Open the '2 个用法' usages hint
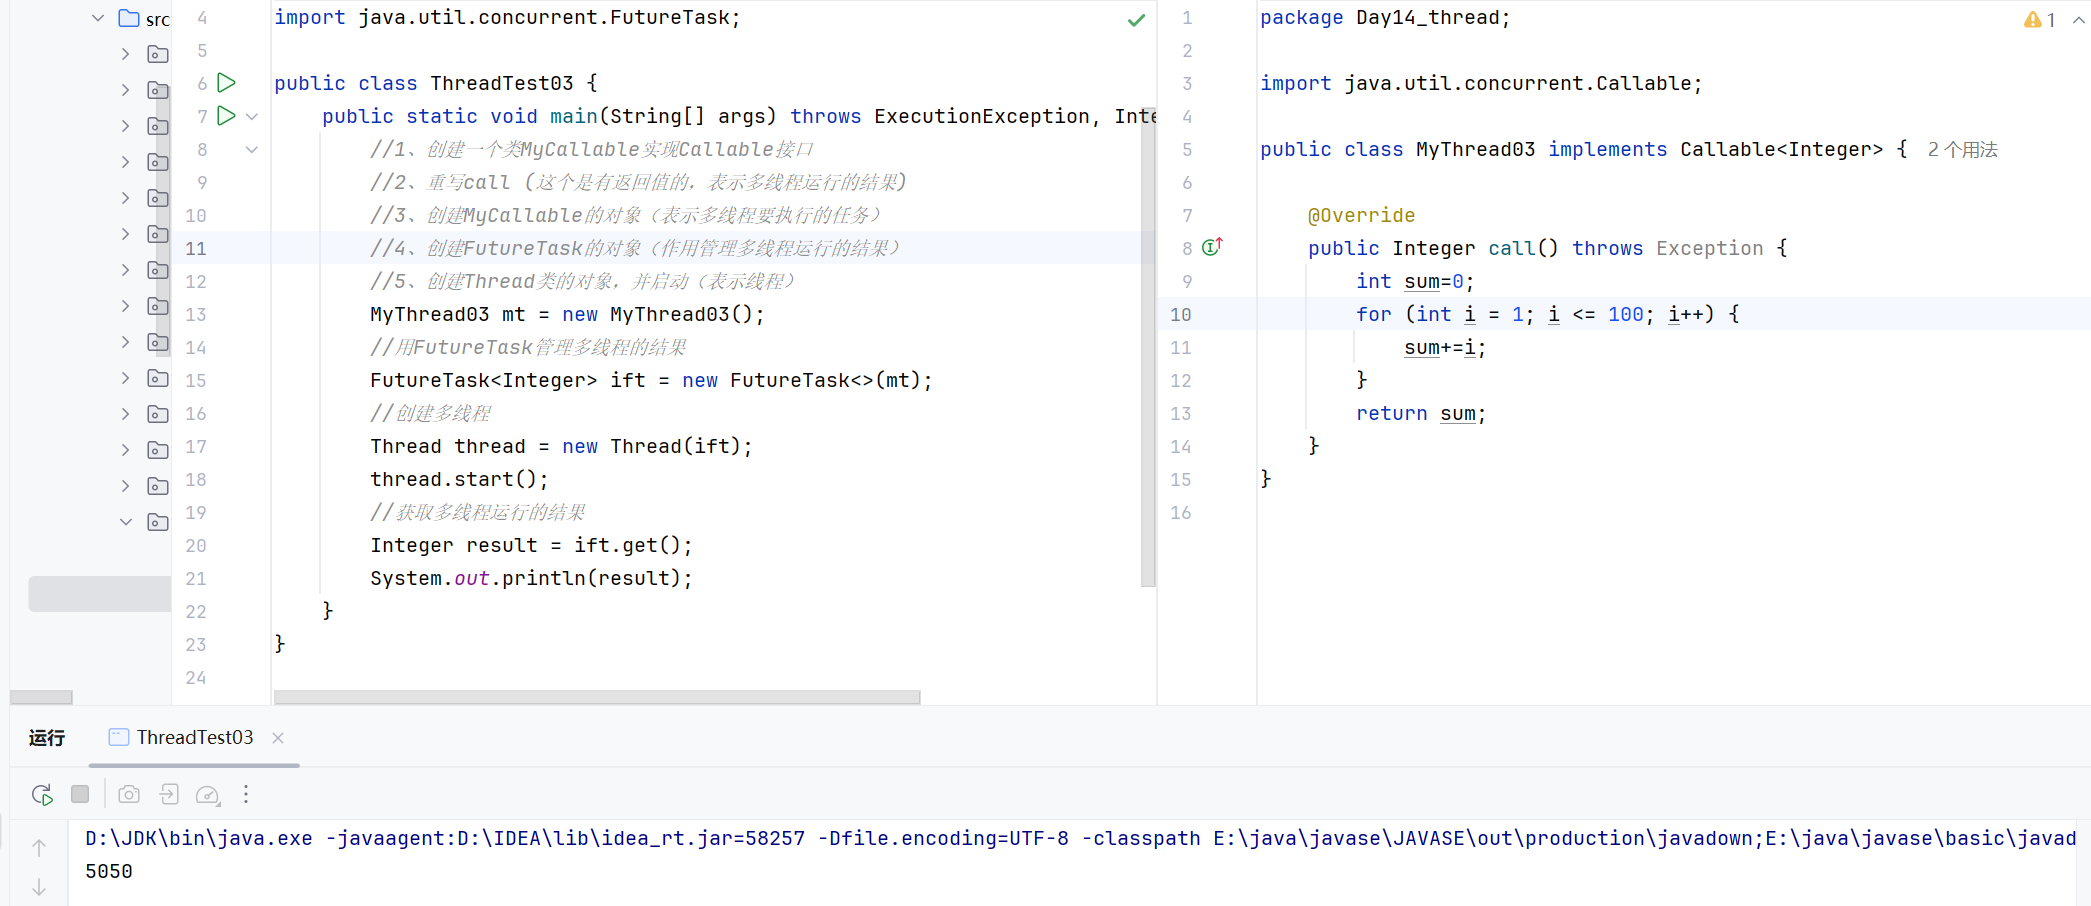This screenshot has width=2091, height=906. coord(1962,149)
